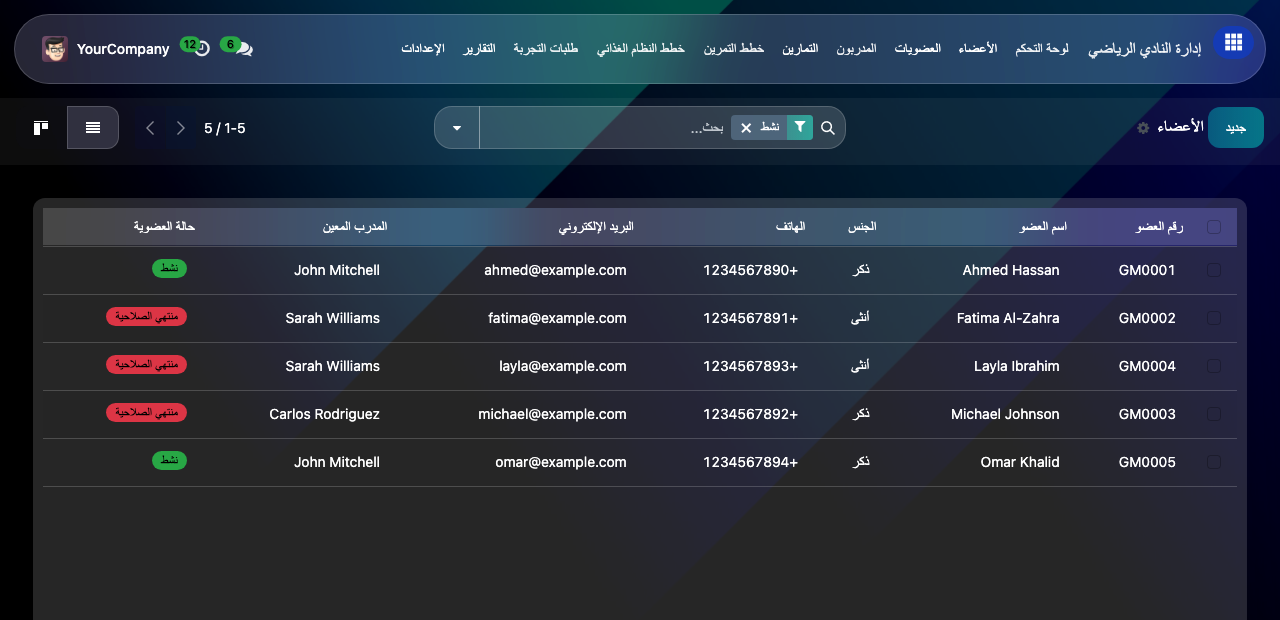Open خطط التمرين menu

(733, 48)
